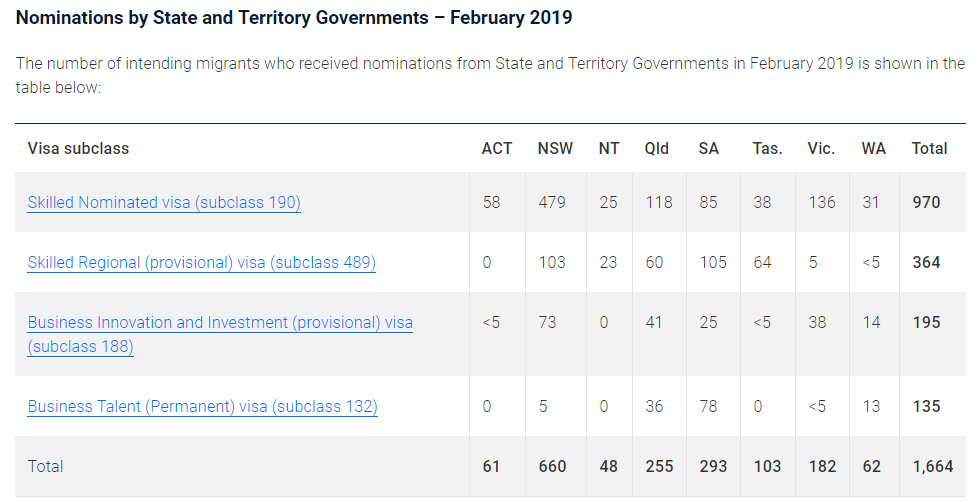Click the 660 NSW total in the bottom row

click(552, 467)
